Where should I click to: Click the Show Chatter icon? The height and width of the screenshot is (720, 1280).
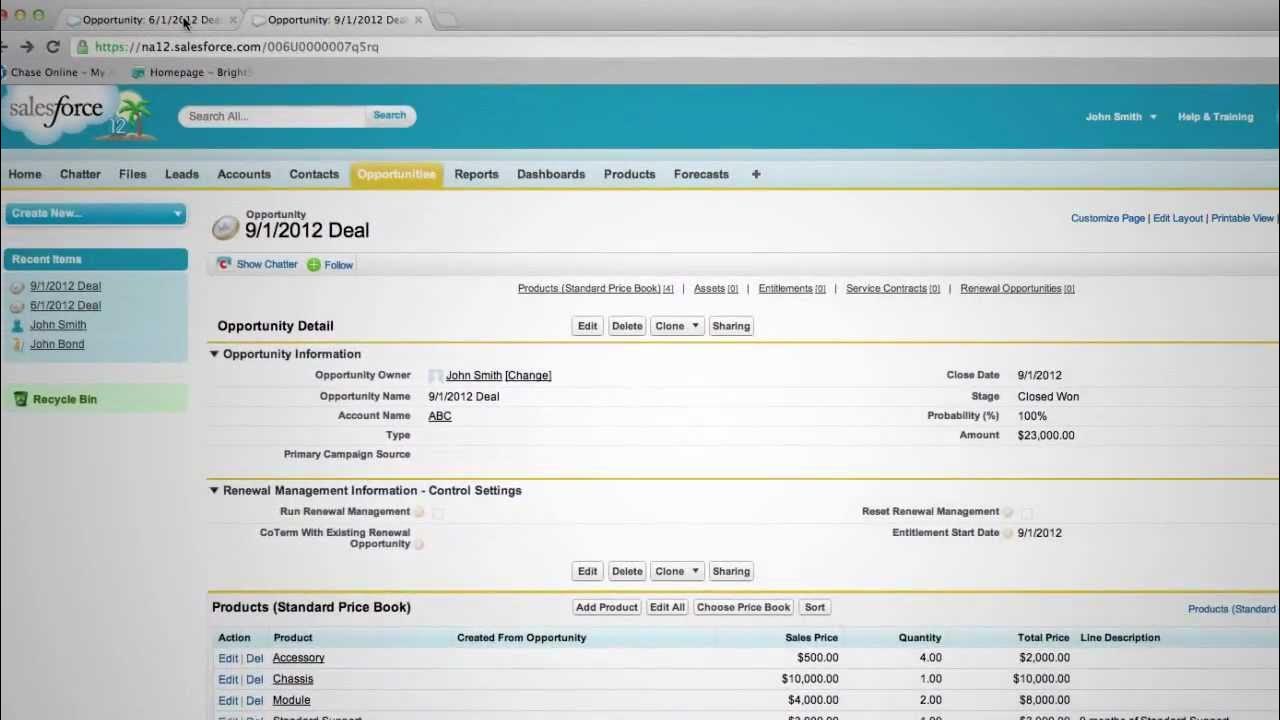(225, 264)
